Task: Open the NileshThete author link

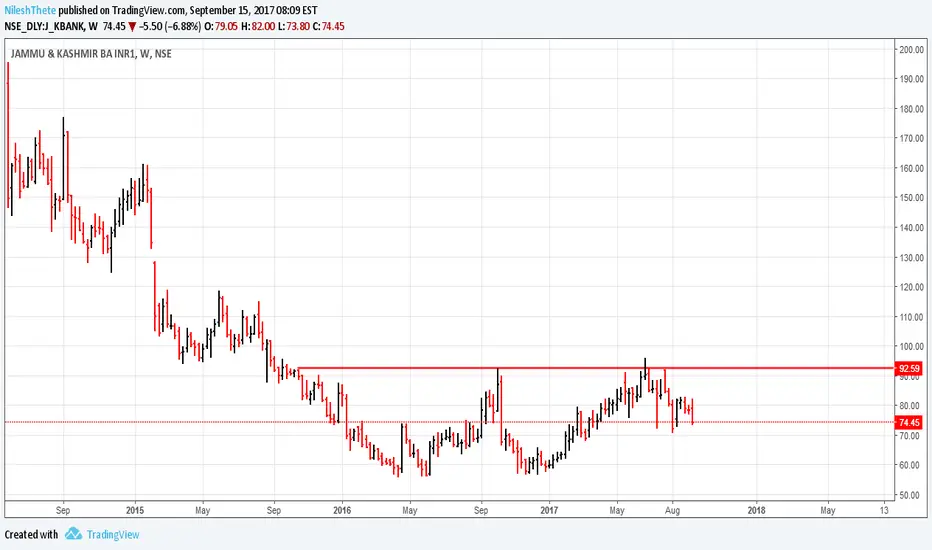Action: (x=30, y=10)
